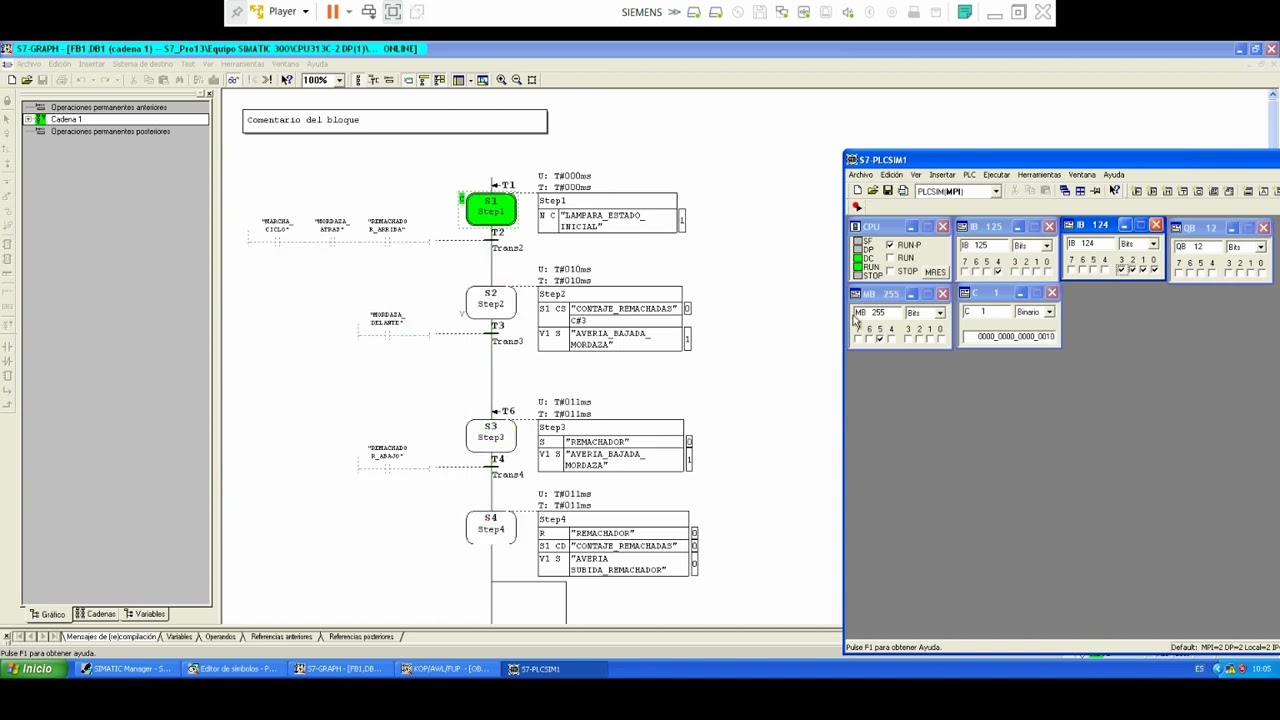This screenshot has width=1280, height=720.
Task: Open Ejecutar menu in S7-PLCSIM
Action: 996,175
